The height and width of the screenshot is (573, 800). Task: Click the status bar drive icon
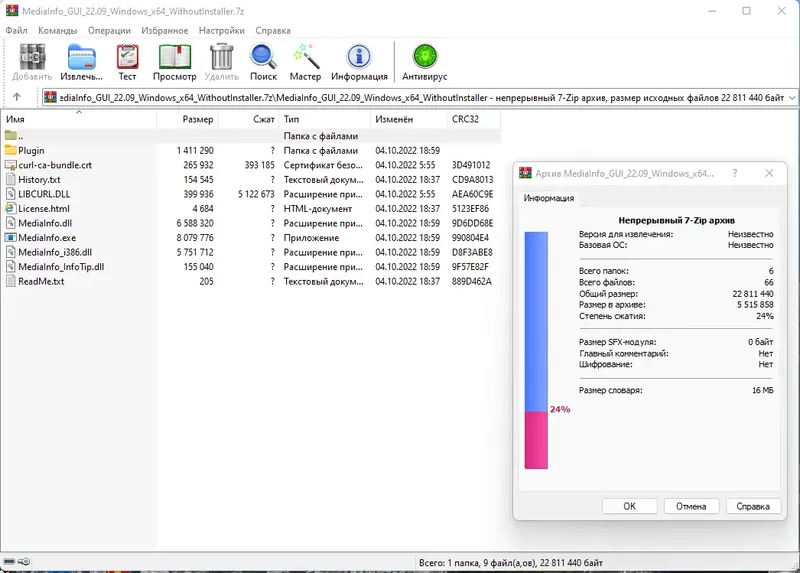(9, 562)
